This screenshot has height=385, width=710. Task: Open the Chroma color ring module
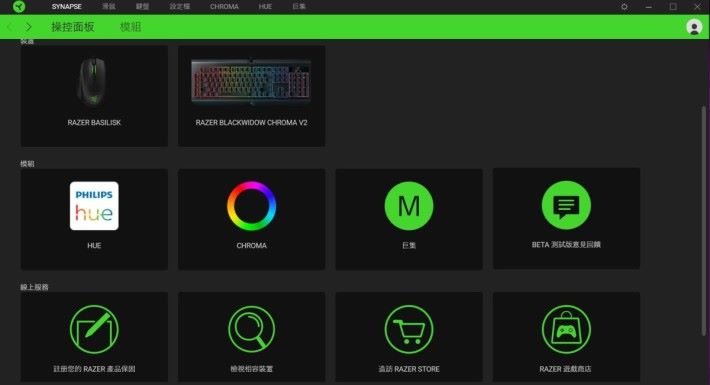pyautogui.click(x=251, y=206)
